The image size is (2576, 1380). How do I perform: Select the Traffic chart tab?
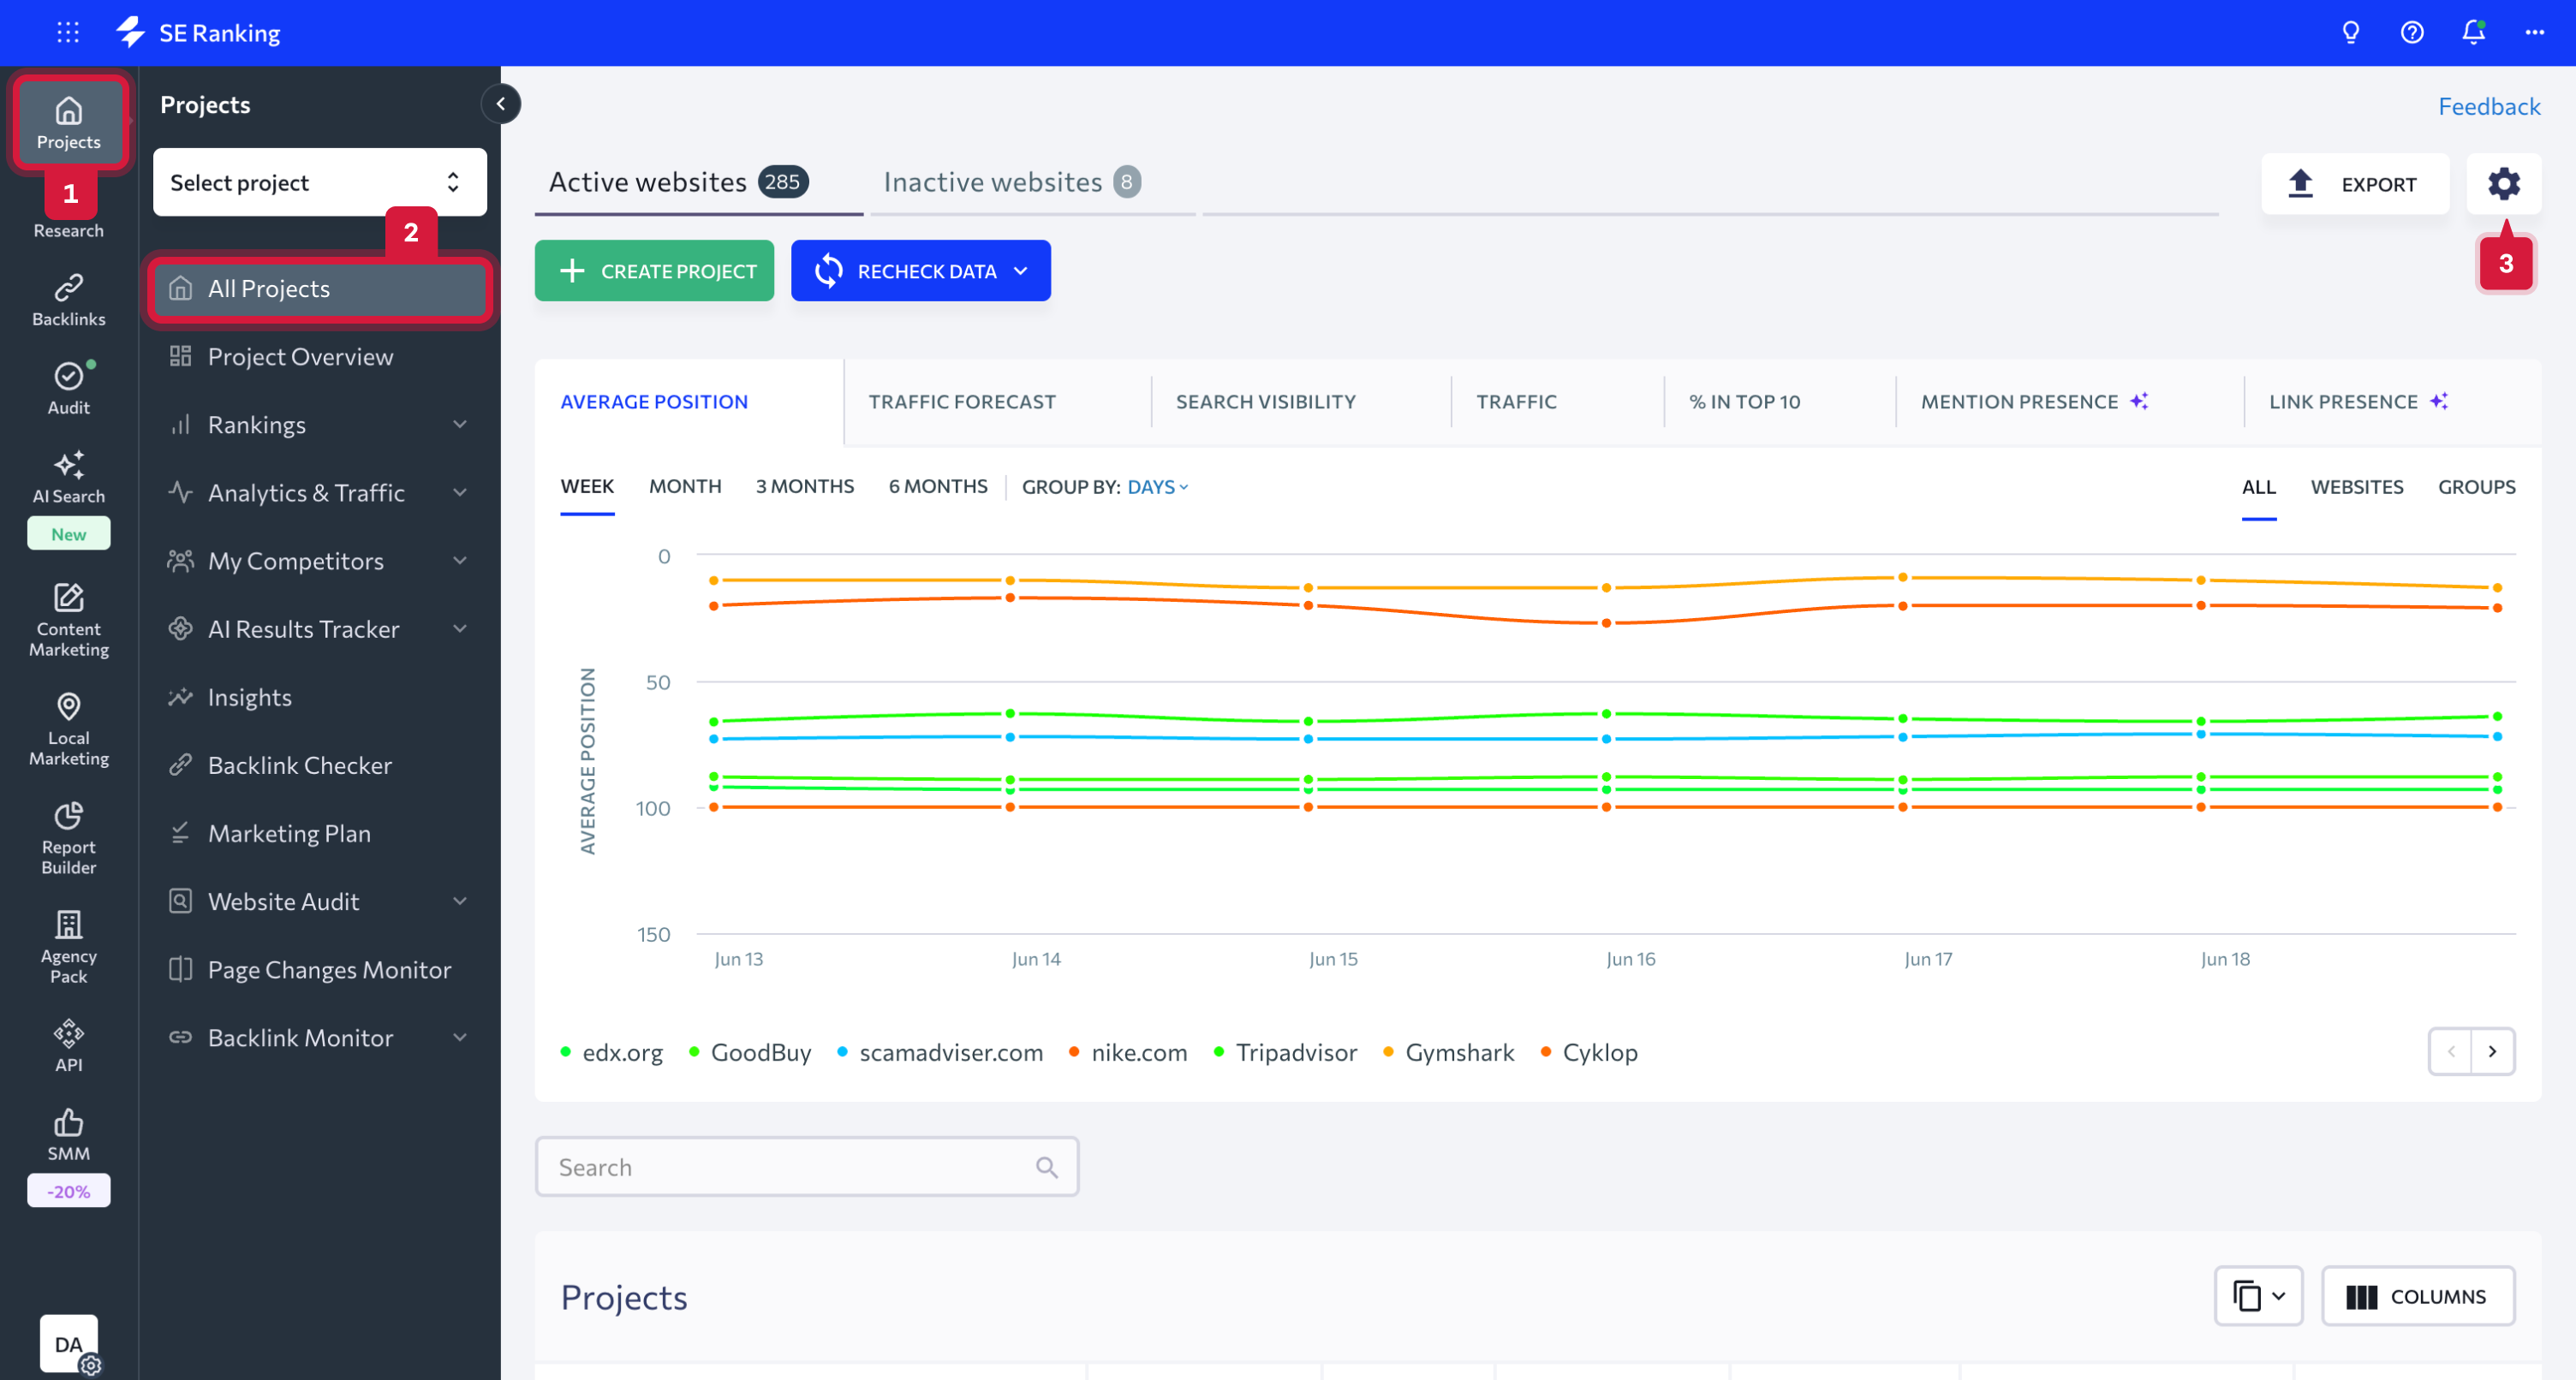pyautogui.click(x=1516, y=402)
